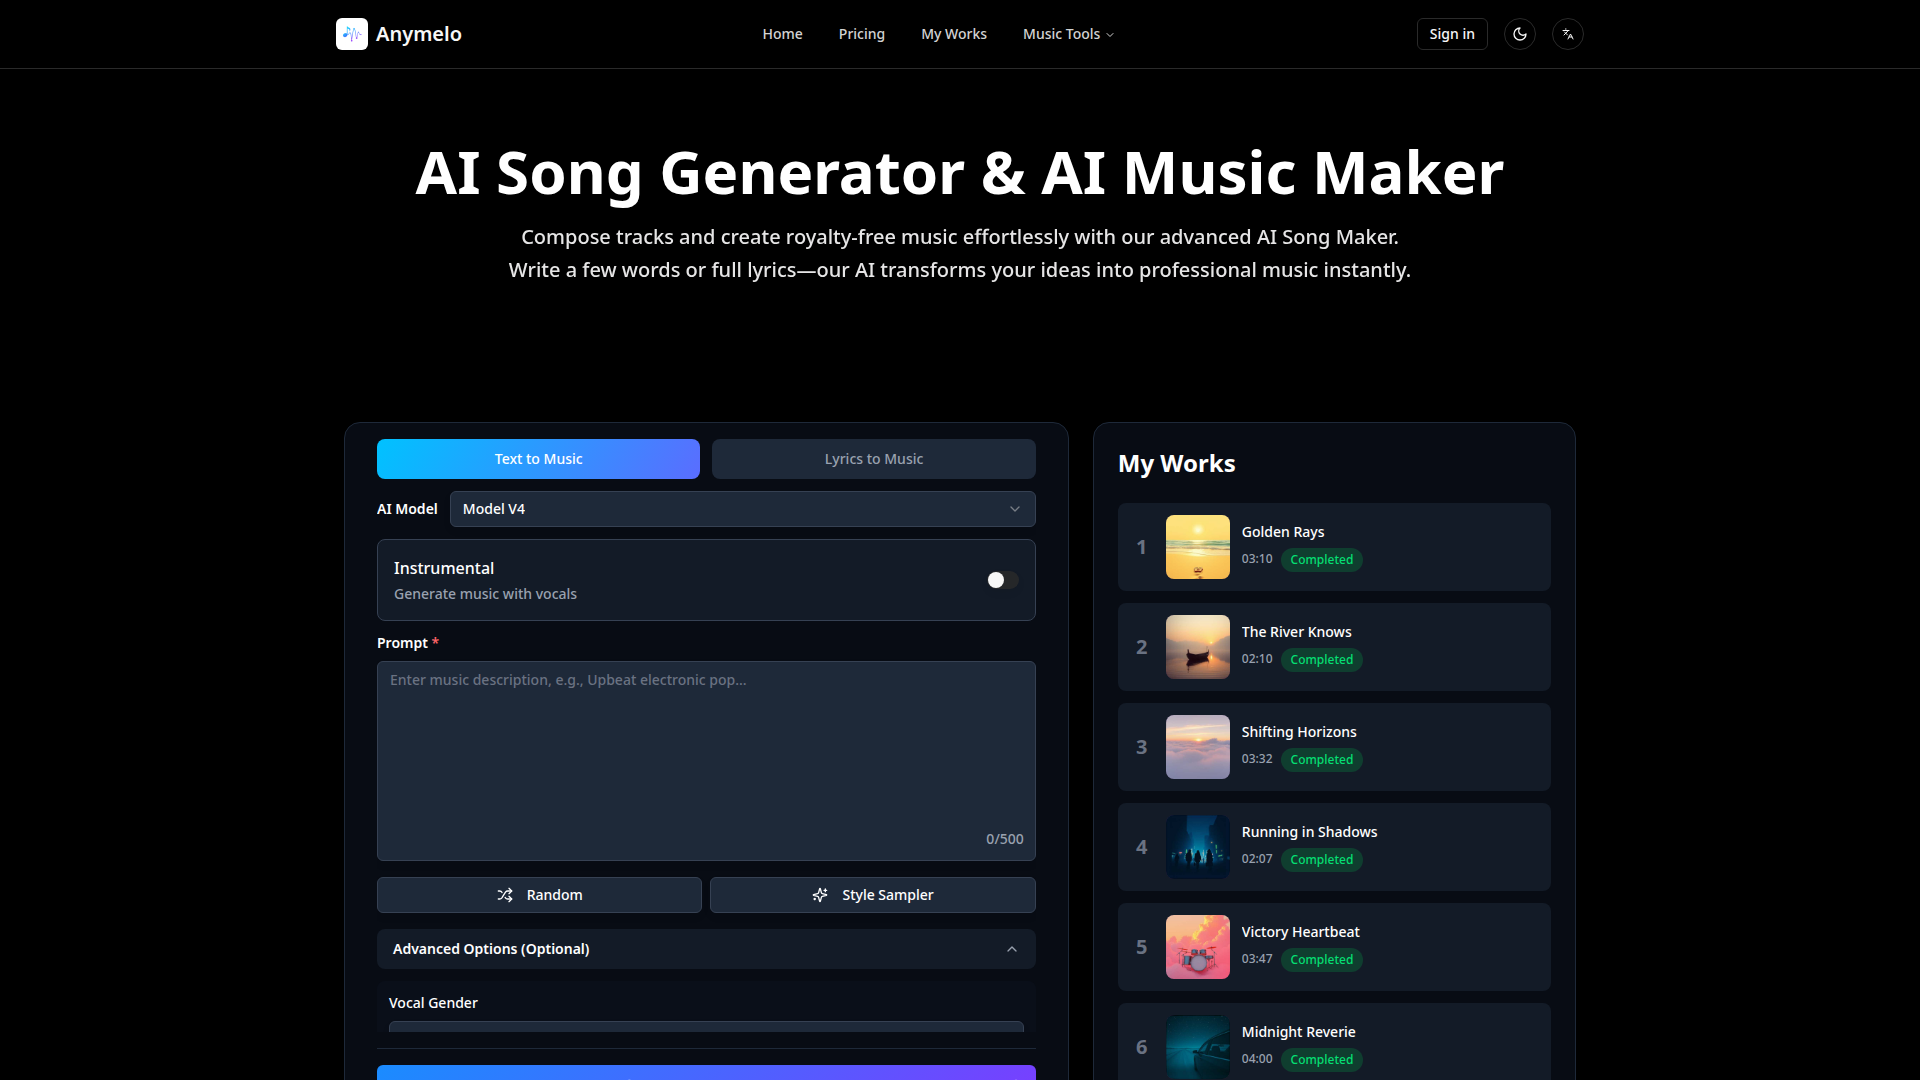The height and width of the screenshot is (1080, 1920).
Task: Select the Shifting Horizons cover thumbnail
Action: pos(1197,747)
